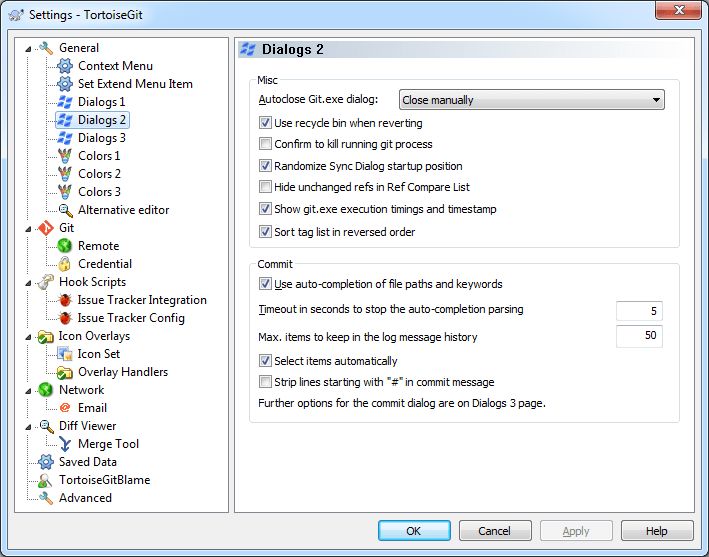Click the Icon Set icon
Viewport: 709px width, 557px height.
coord(65,354)
